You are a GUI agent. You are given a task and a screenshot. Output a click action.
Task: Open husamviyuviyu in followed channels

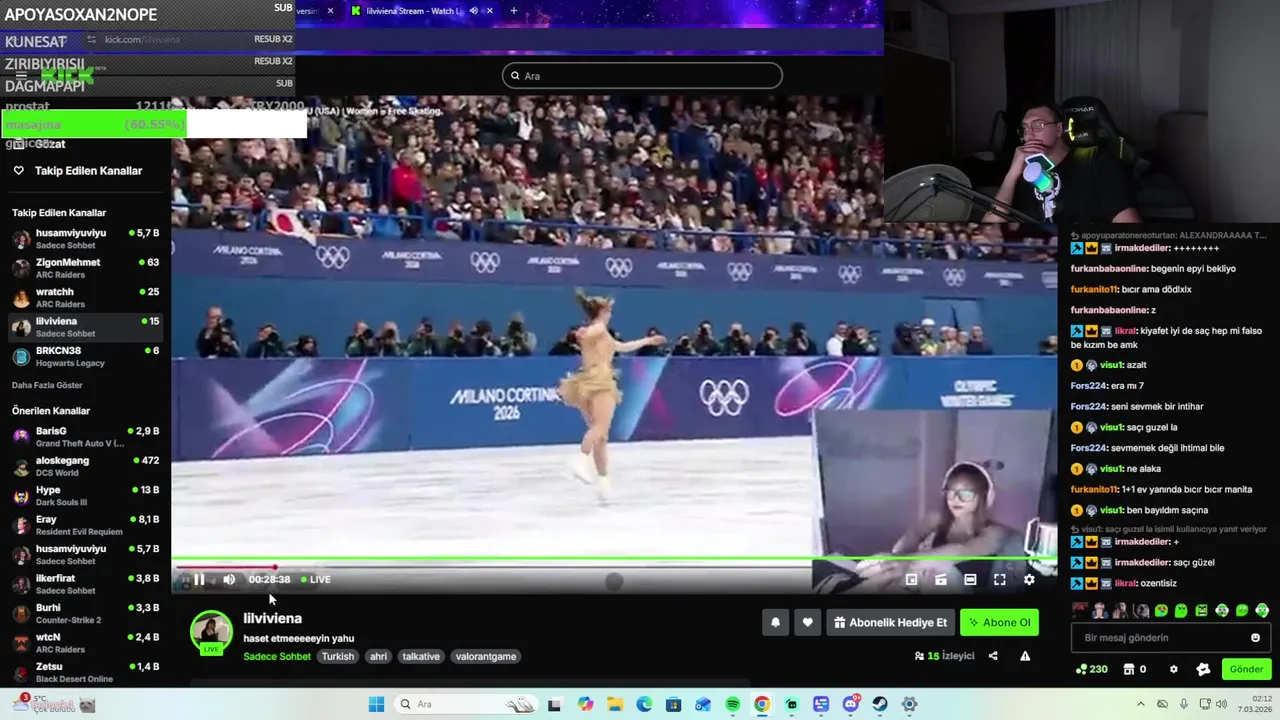click(x=85, y=238)
